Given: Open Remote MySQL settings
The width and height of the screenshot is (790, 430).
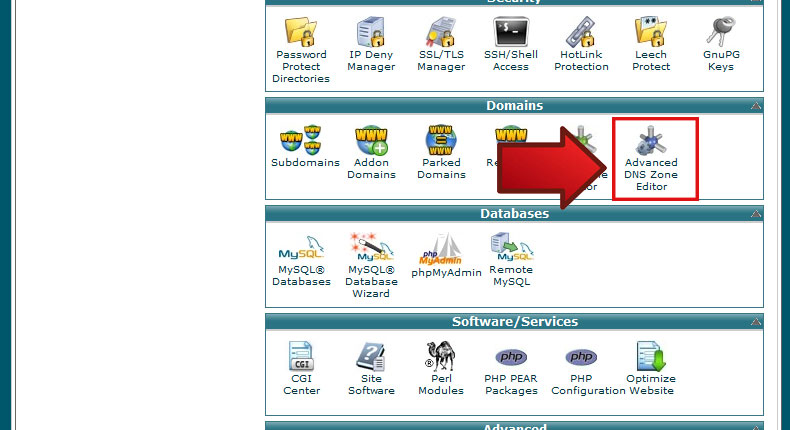Looking at the screenshot, I should [511, 247].
